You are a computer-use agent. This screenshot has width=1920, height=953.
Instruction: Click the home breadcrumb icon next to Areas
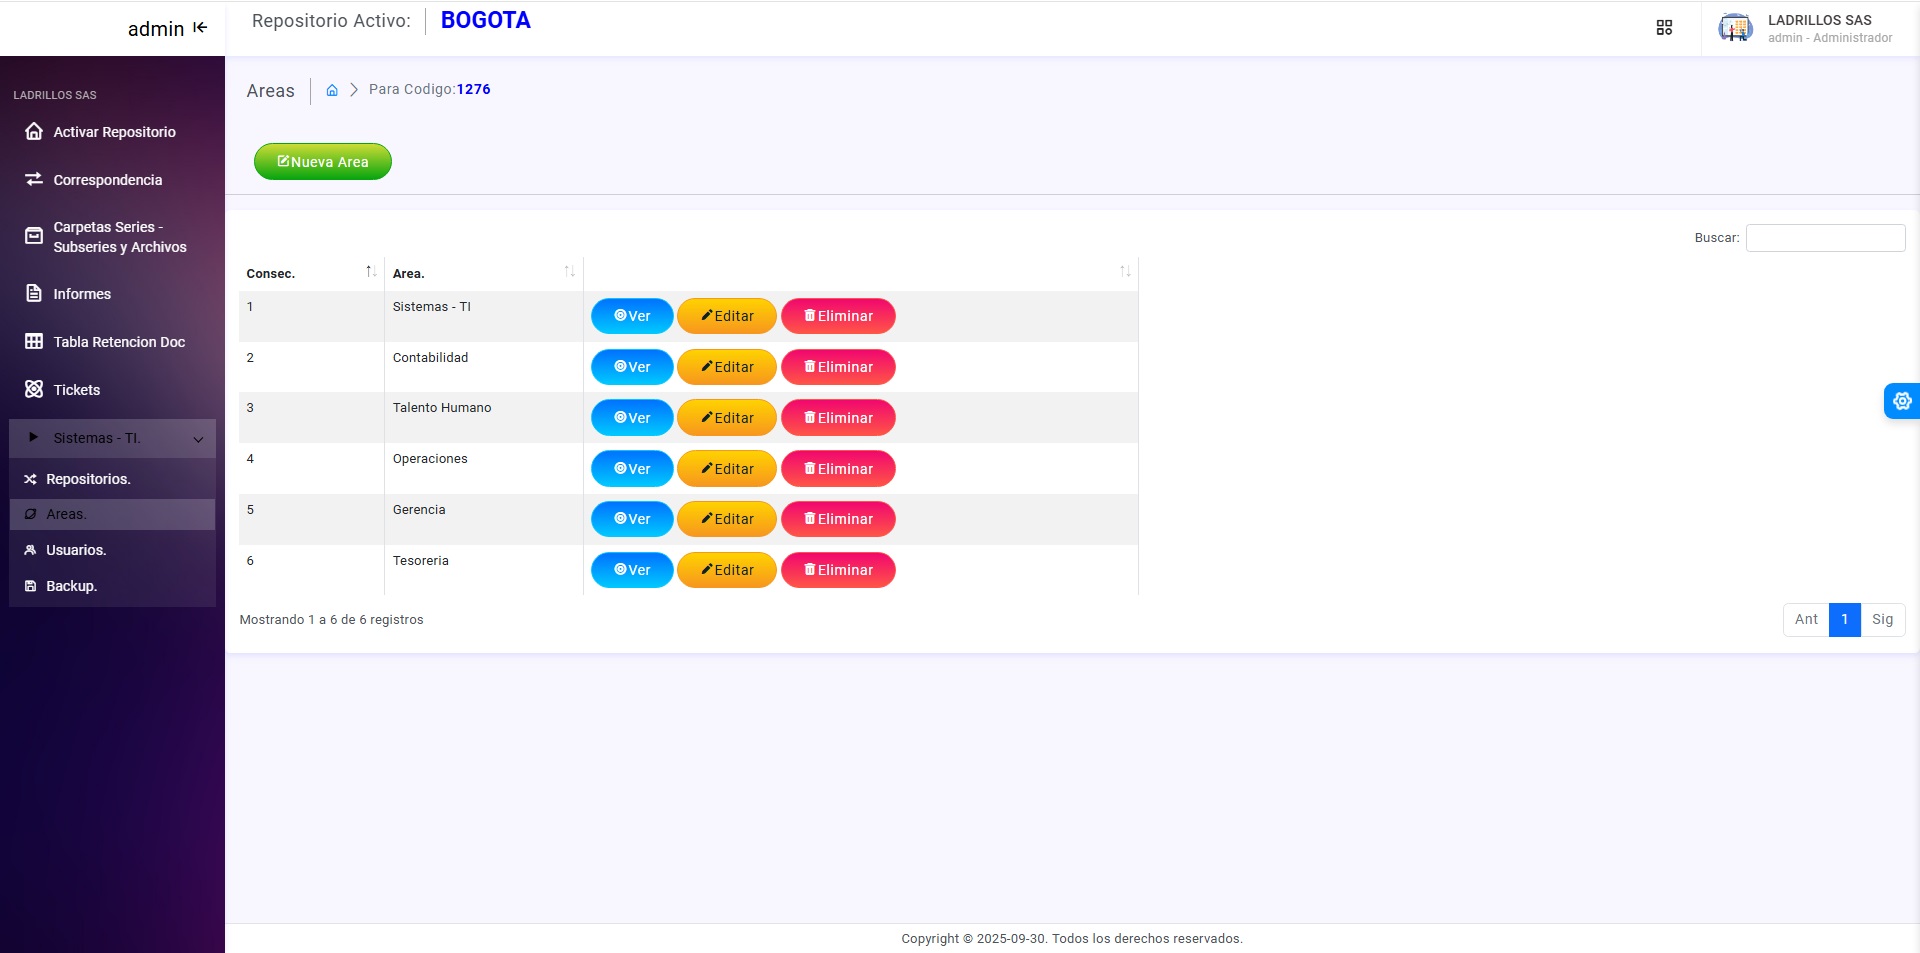(x=332, y=90)
